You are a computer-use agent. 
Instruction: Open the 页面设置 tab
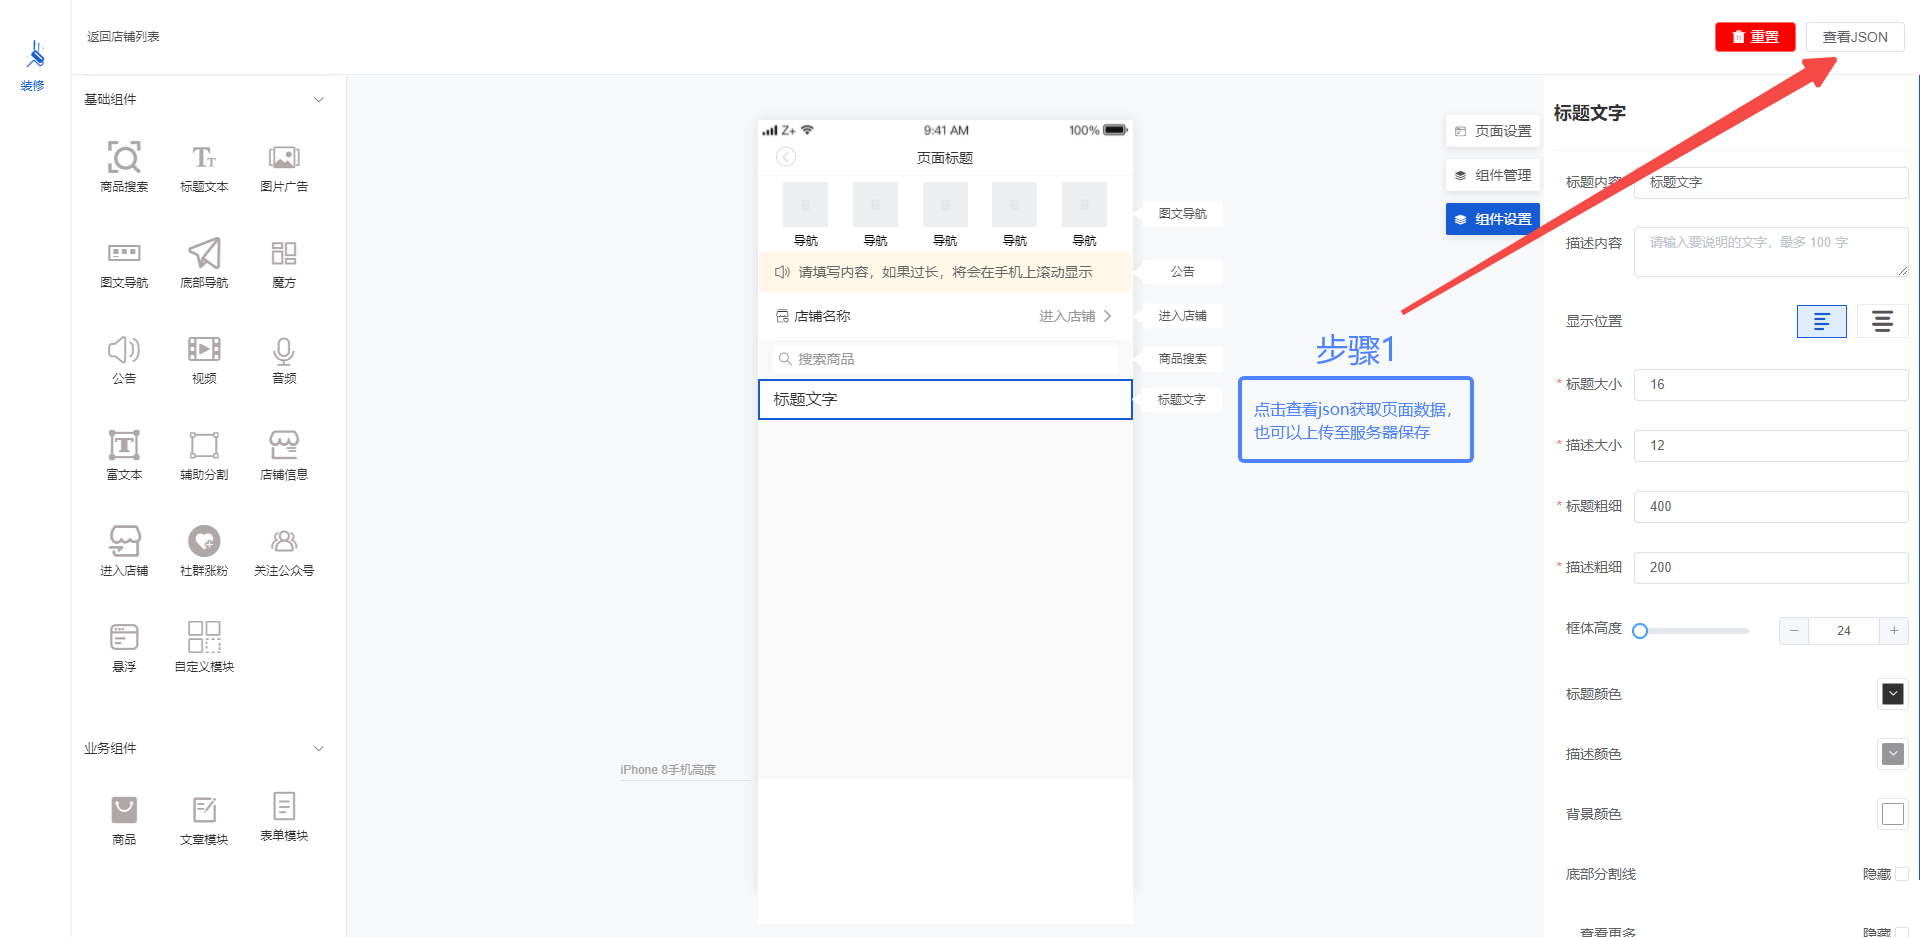(x=1493, y=131)
